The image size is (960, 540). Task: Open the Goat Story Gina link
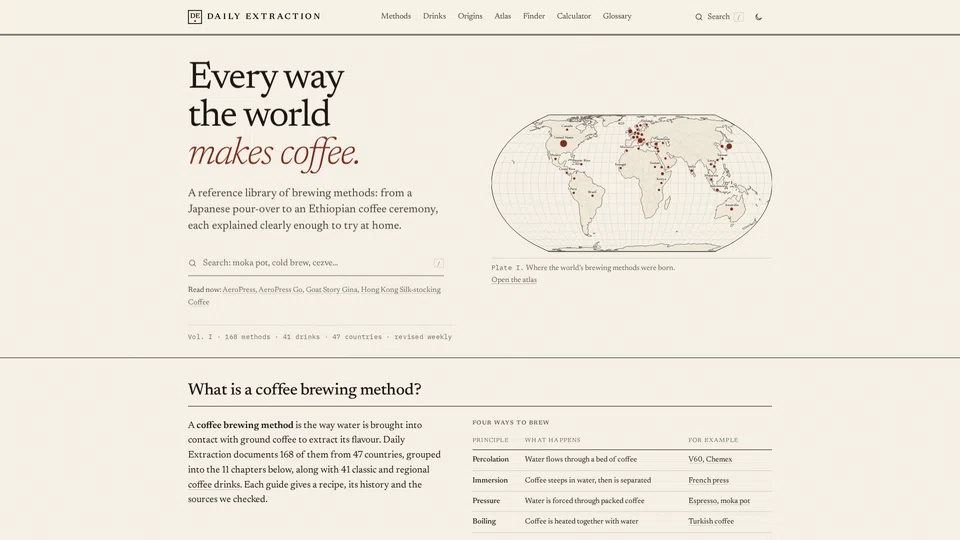pyautogui.click(x=331, y=290)
